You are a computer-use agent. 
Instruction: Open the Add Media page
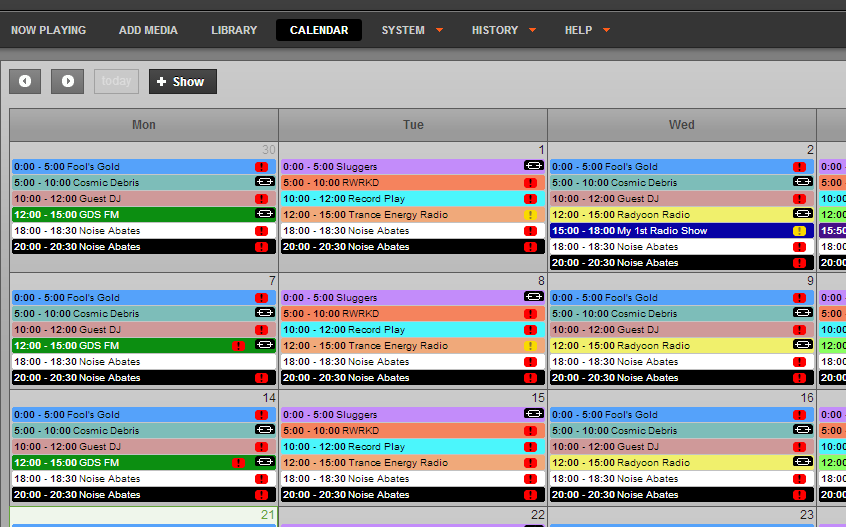pos(148,30)
